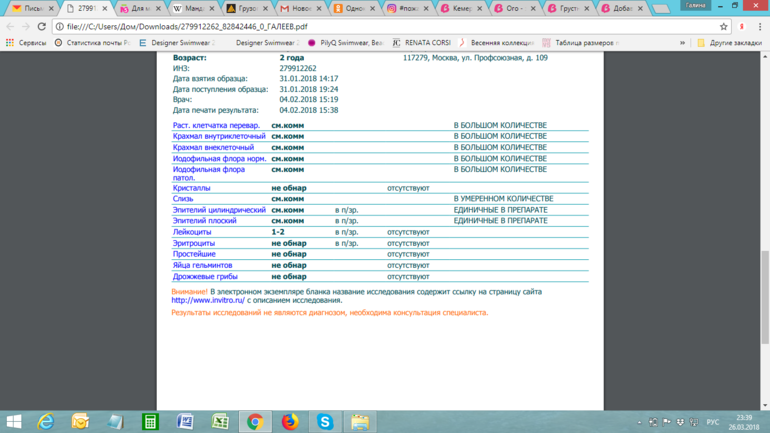Click the Windows Start button

(14, 422)
